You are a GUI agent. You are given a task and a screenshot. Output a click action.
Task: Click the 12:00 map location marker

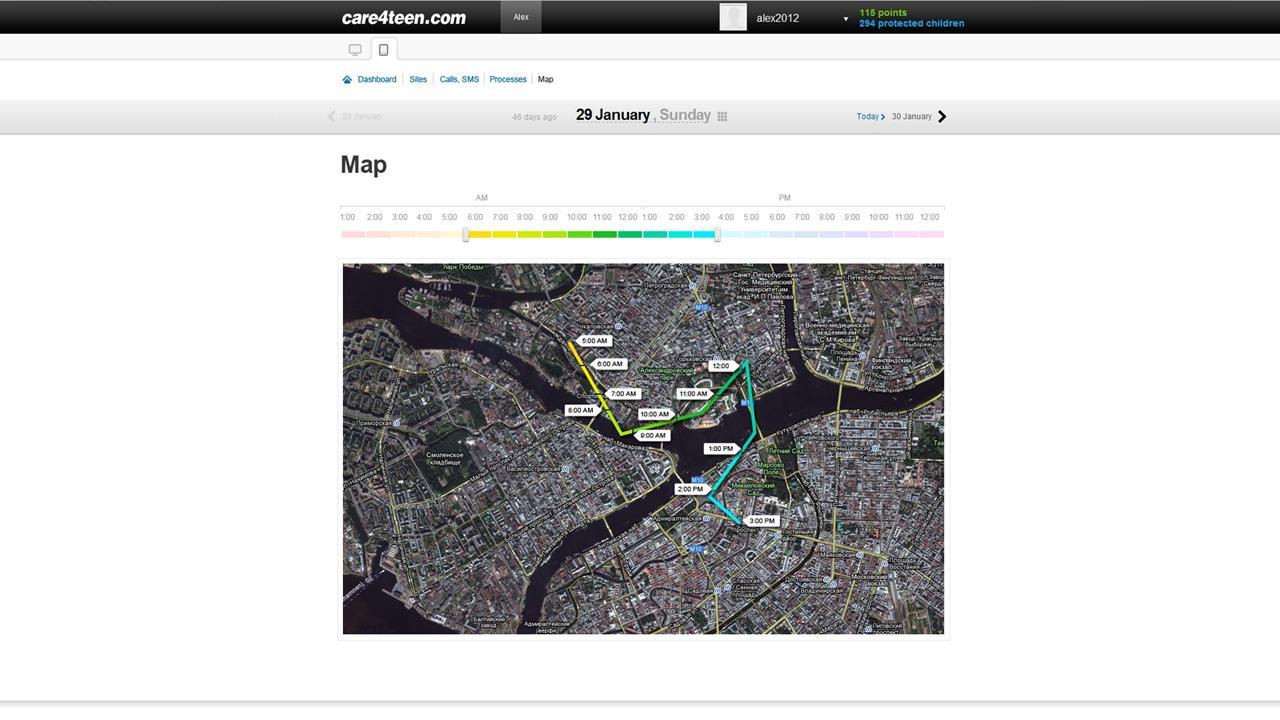pyautogui.click(x=721, y=366)
